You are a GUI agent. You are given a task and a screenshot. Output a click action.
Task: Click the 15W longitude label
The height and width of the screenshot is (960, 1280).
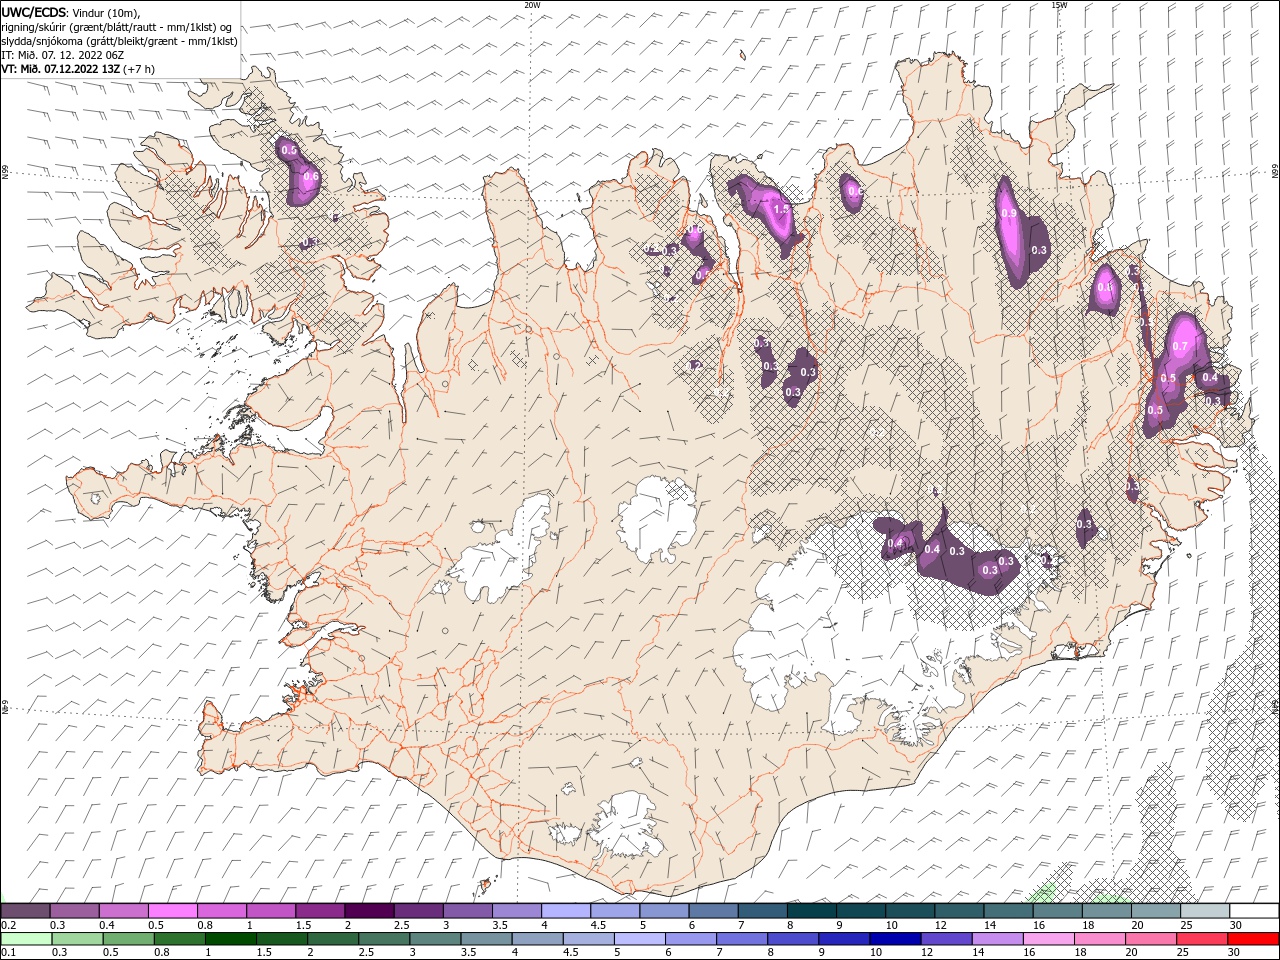(1059, 4)
